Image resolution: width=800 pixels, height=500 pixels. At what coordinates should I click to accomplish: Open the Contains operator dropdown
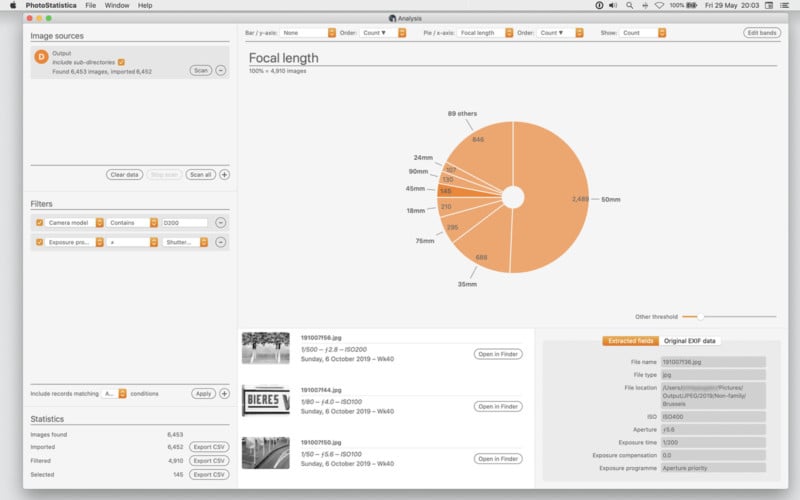132,222
